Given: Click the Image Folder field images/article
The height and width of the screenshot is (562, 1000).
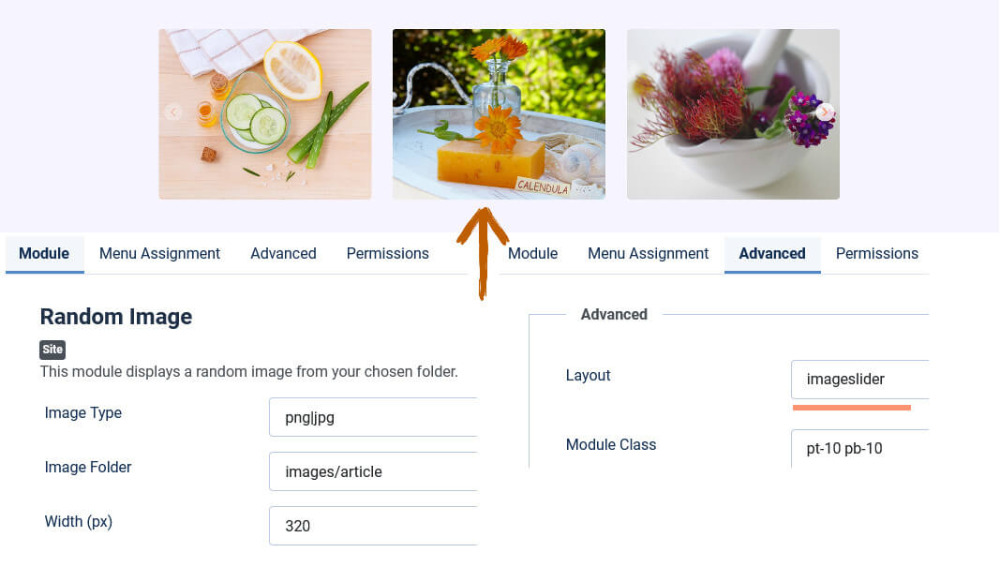Looking at the screenshot, I should [373, 471].
